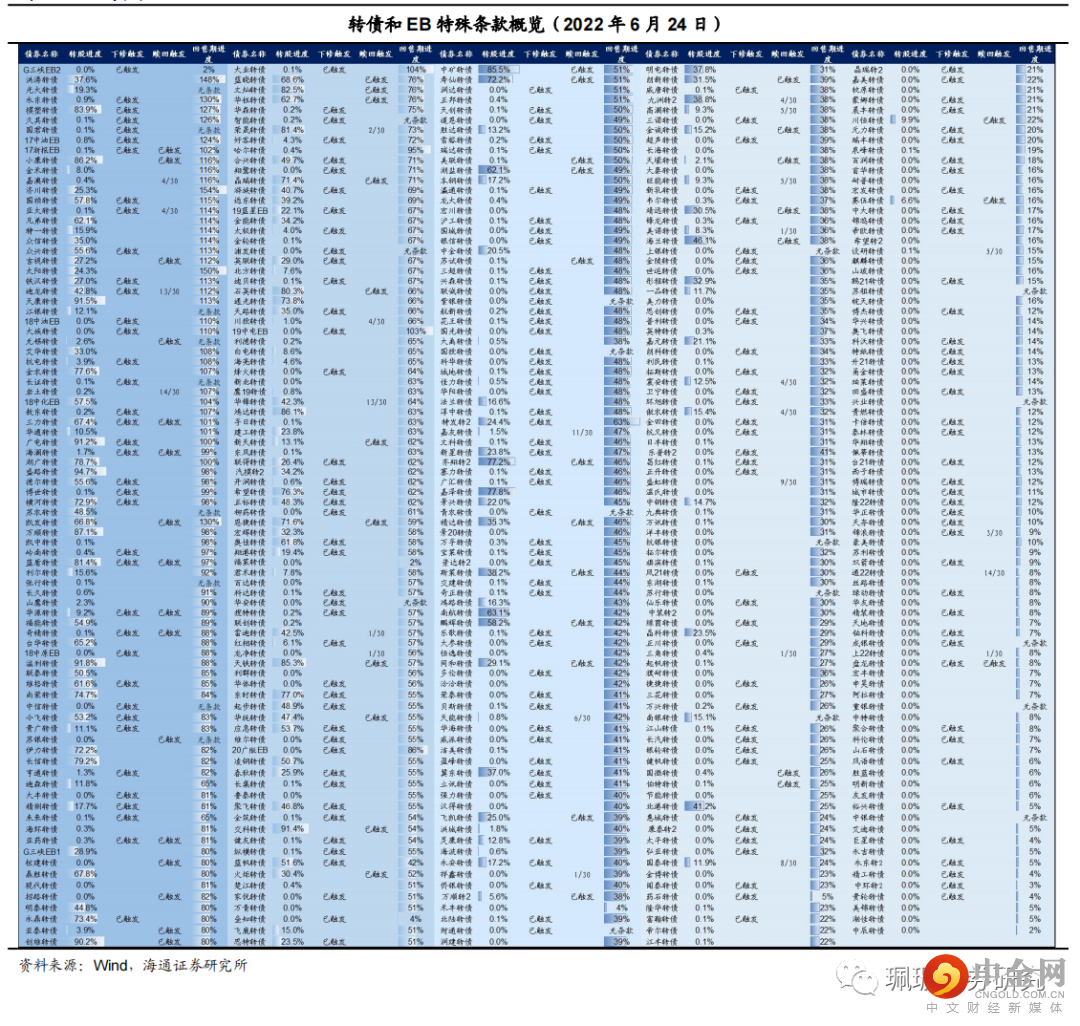The image size is (1080, 1026).
Task: Click the 11/30 redemption trigger cell
Action: (x=582, y=432)
